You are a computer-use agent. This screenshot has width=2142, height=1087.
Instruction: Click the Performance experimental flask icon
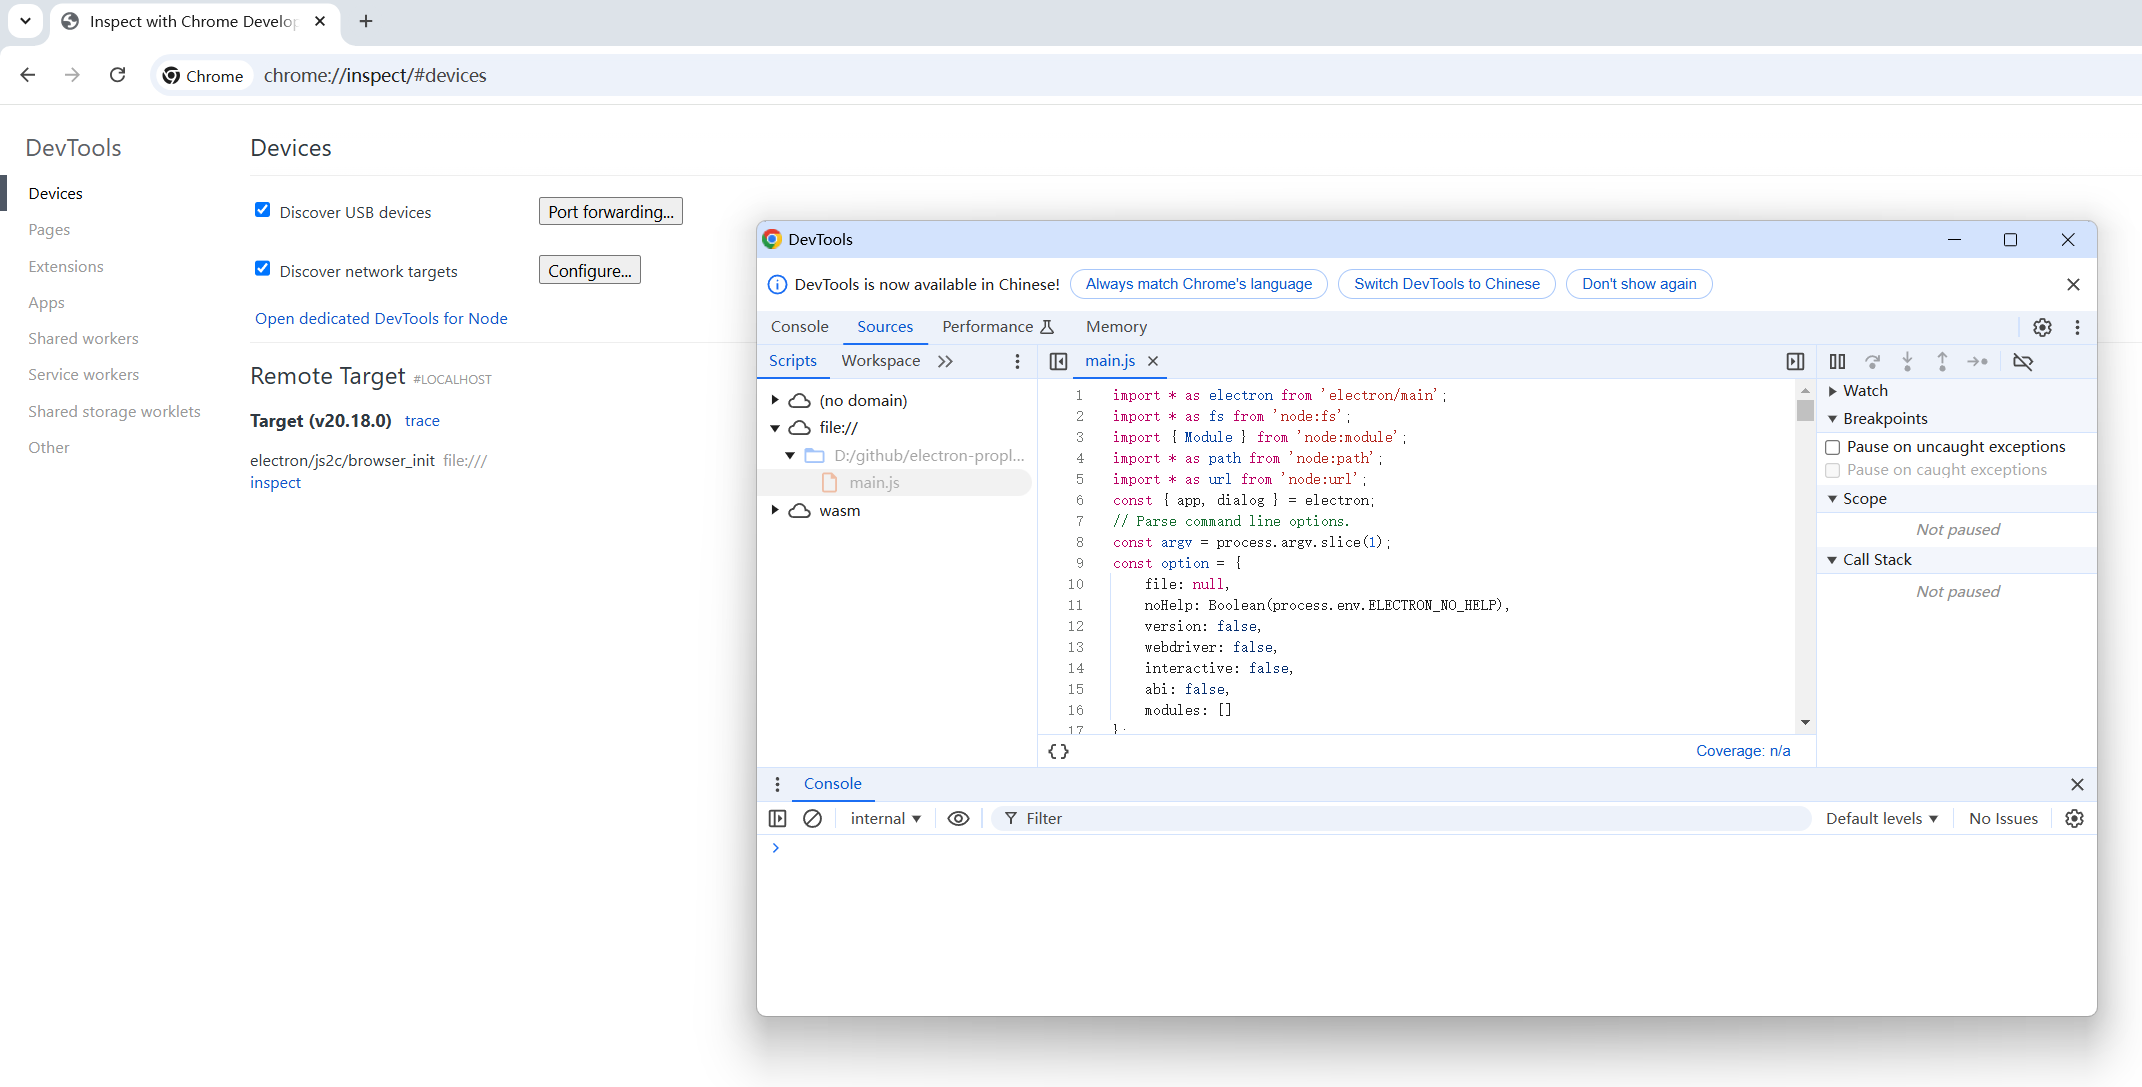pyautogui.click(x=1047, y=327)
